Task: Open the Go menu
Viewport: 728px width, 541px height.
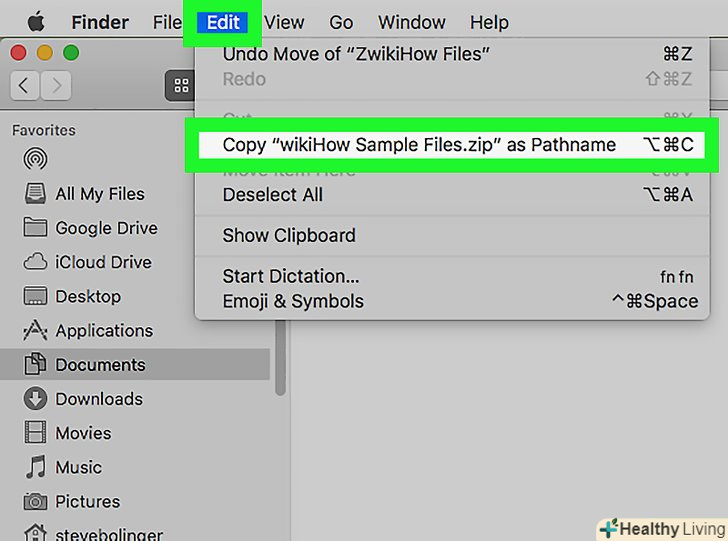Action: (341, 22)
